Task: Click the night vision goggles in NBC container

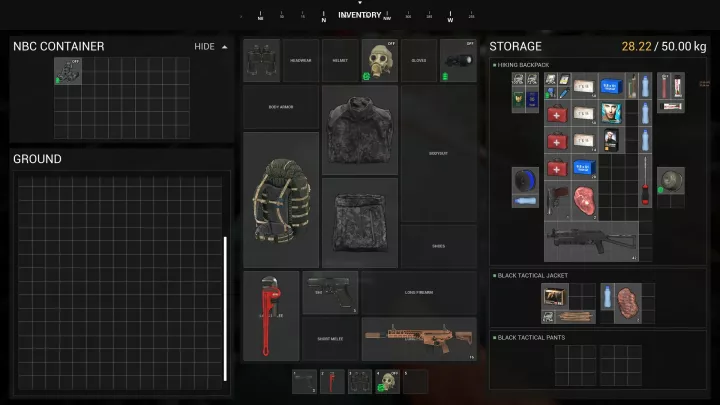Action: coord(68,71)
